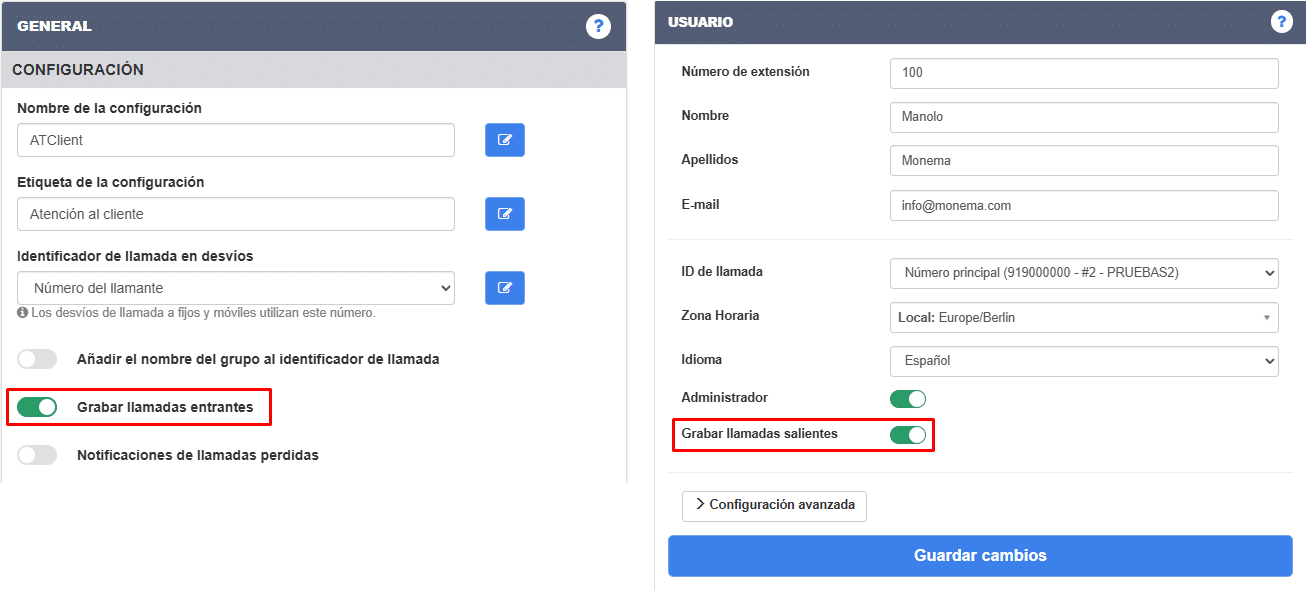This screenshot has height=592, width=1307.
Task: Click the help icon in Usuario panel
Action: 1282,22
